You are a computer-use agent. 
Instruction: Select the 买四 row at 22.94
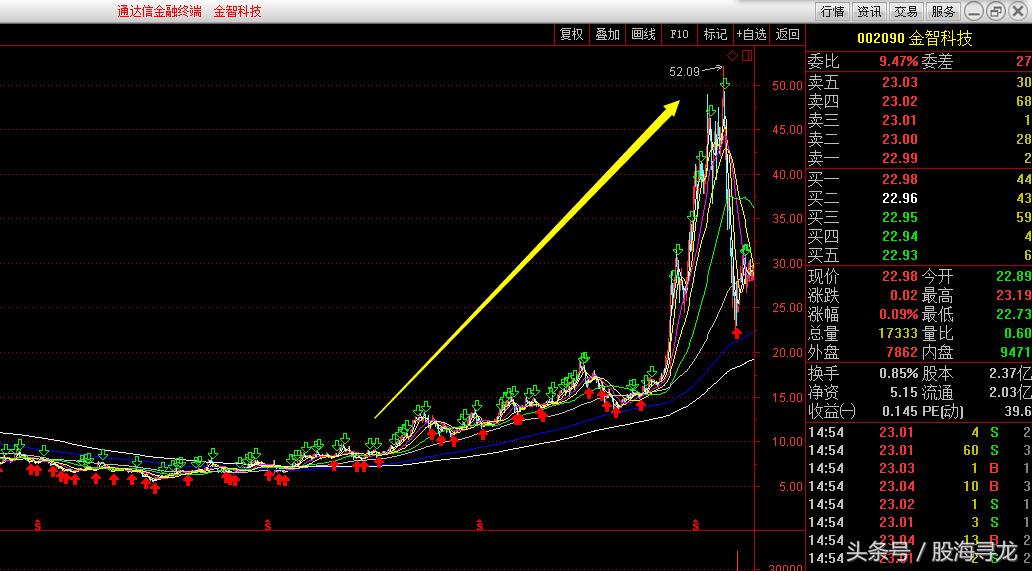pyautogui.click(x=919, y=236)
